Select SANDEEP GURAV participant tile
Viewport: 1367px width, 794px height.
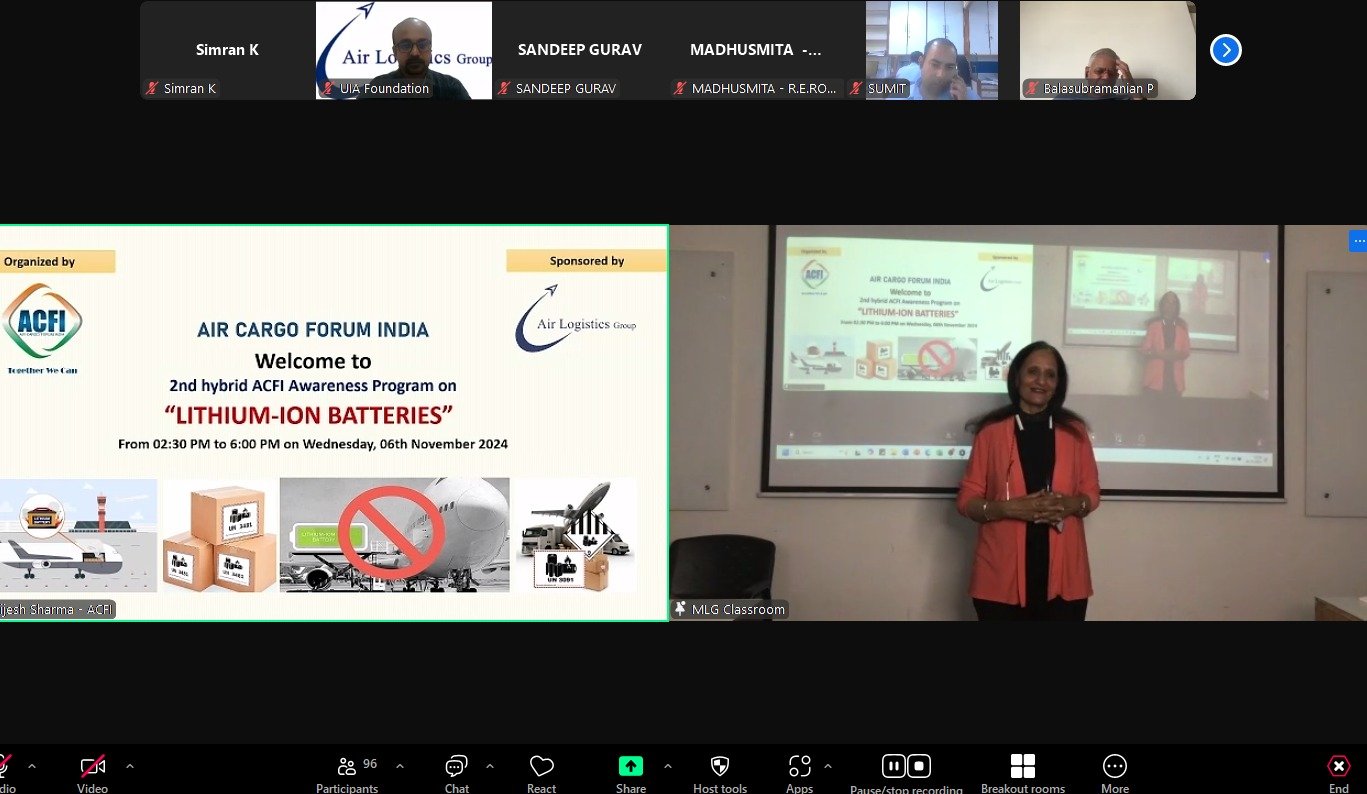(x=580, y=50)
